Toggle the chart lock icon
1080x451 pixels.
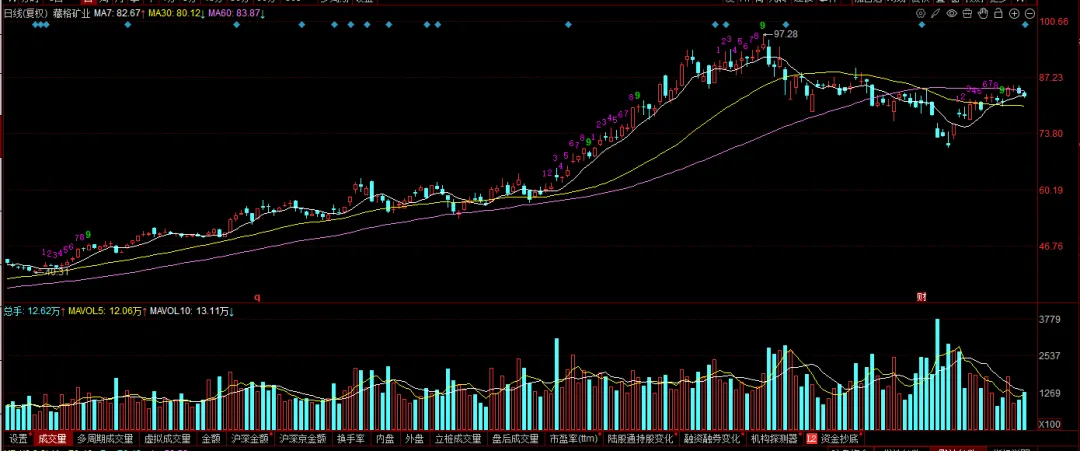[x=999, y=13]
